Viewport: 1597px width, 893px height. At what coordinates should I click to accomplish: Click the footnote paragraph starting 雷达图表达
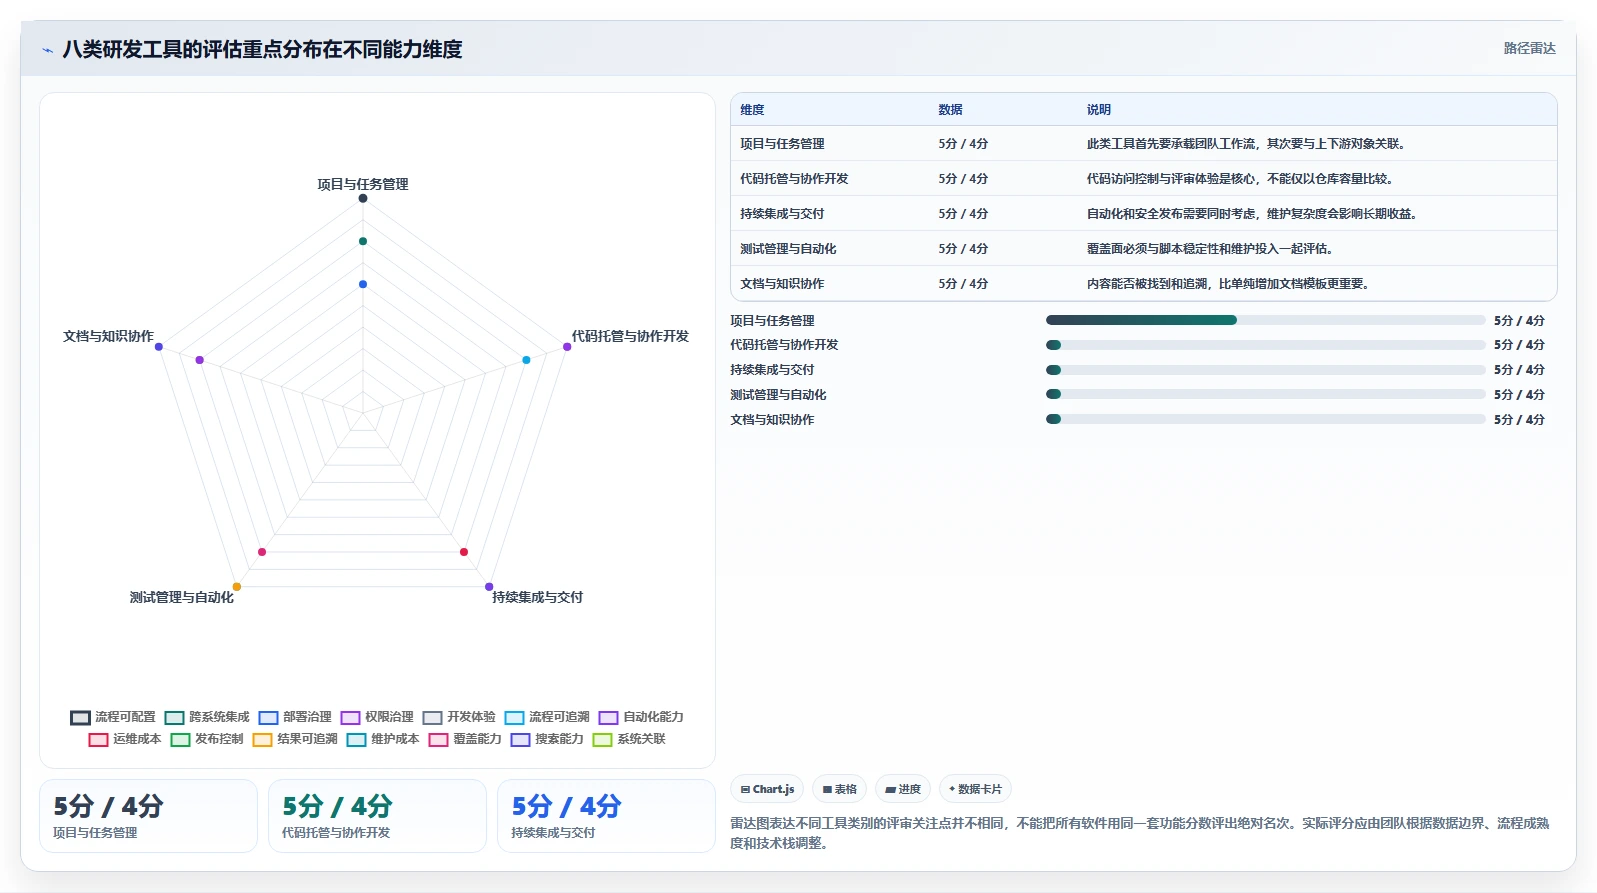click(1140, 833)
